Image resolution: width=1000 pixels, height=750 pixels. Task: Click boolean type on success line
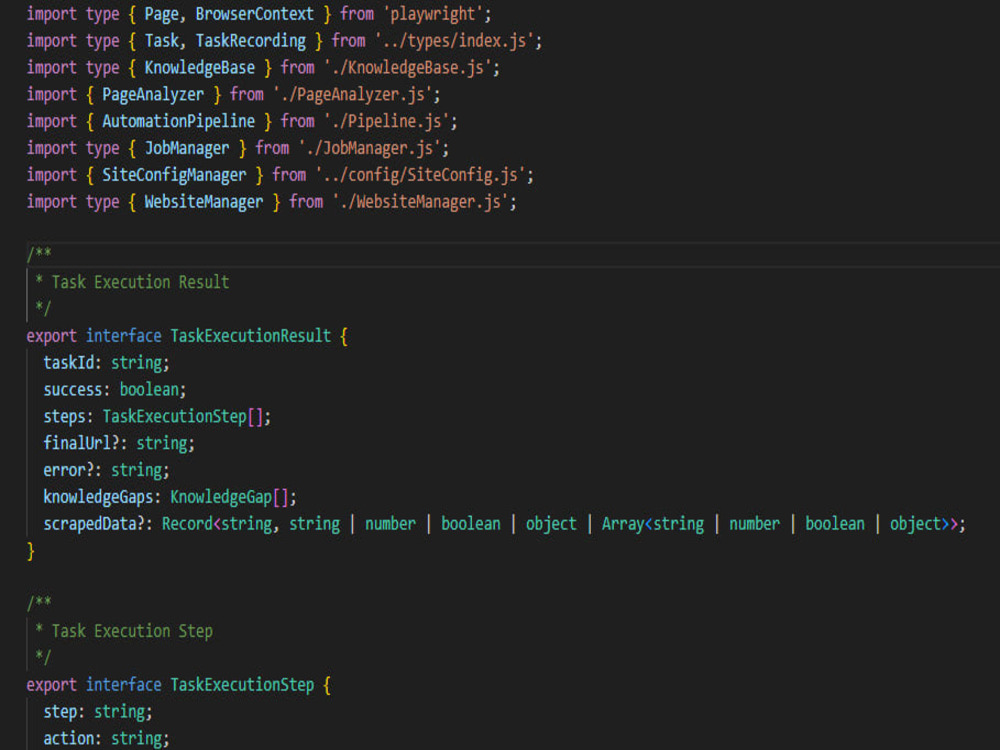(x=149, y=389)
